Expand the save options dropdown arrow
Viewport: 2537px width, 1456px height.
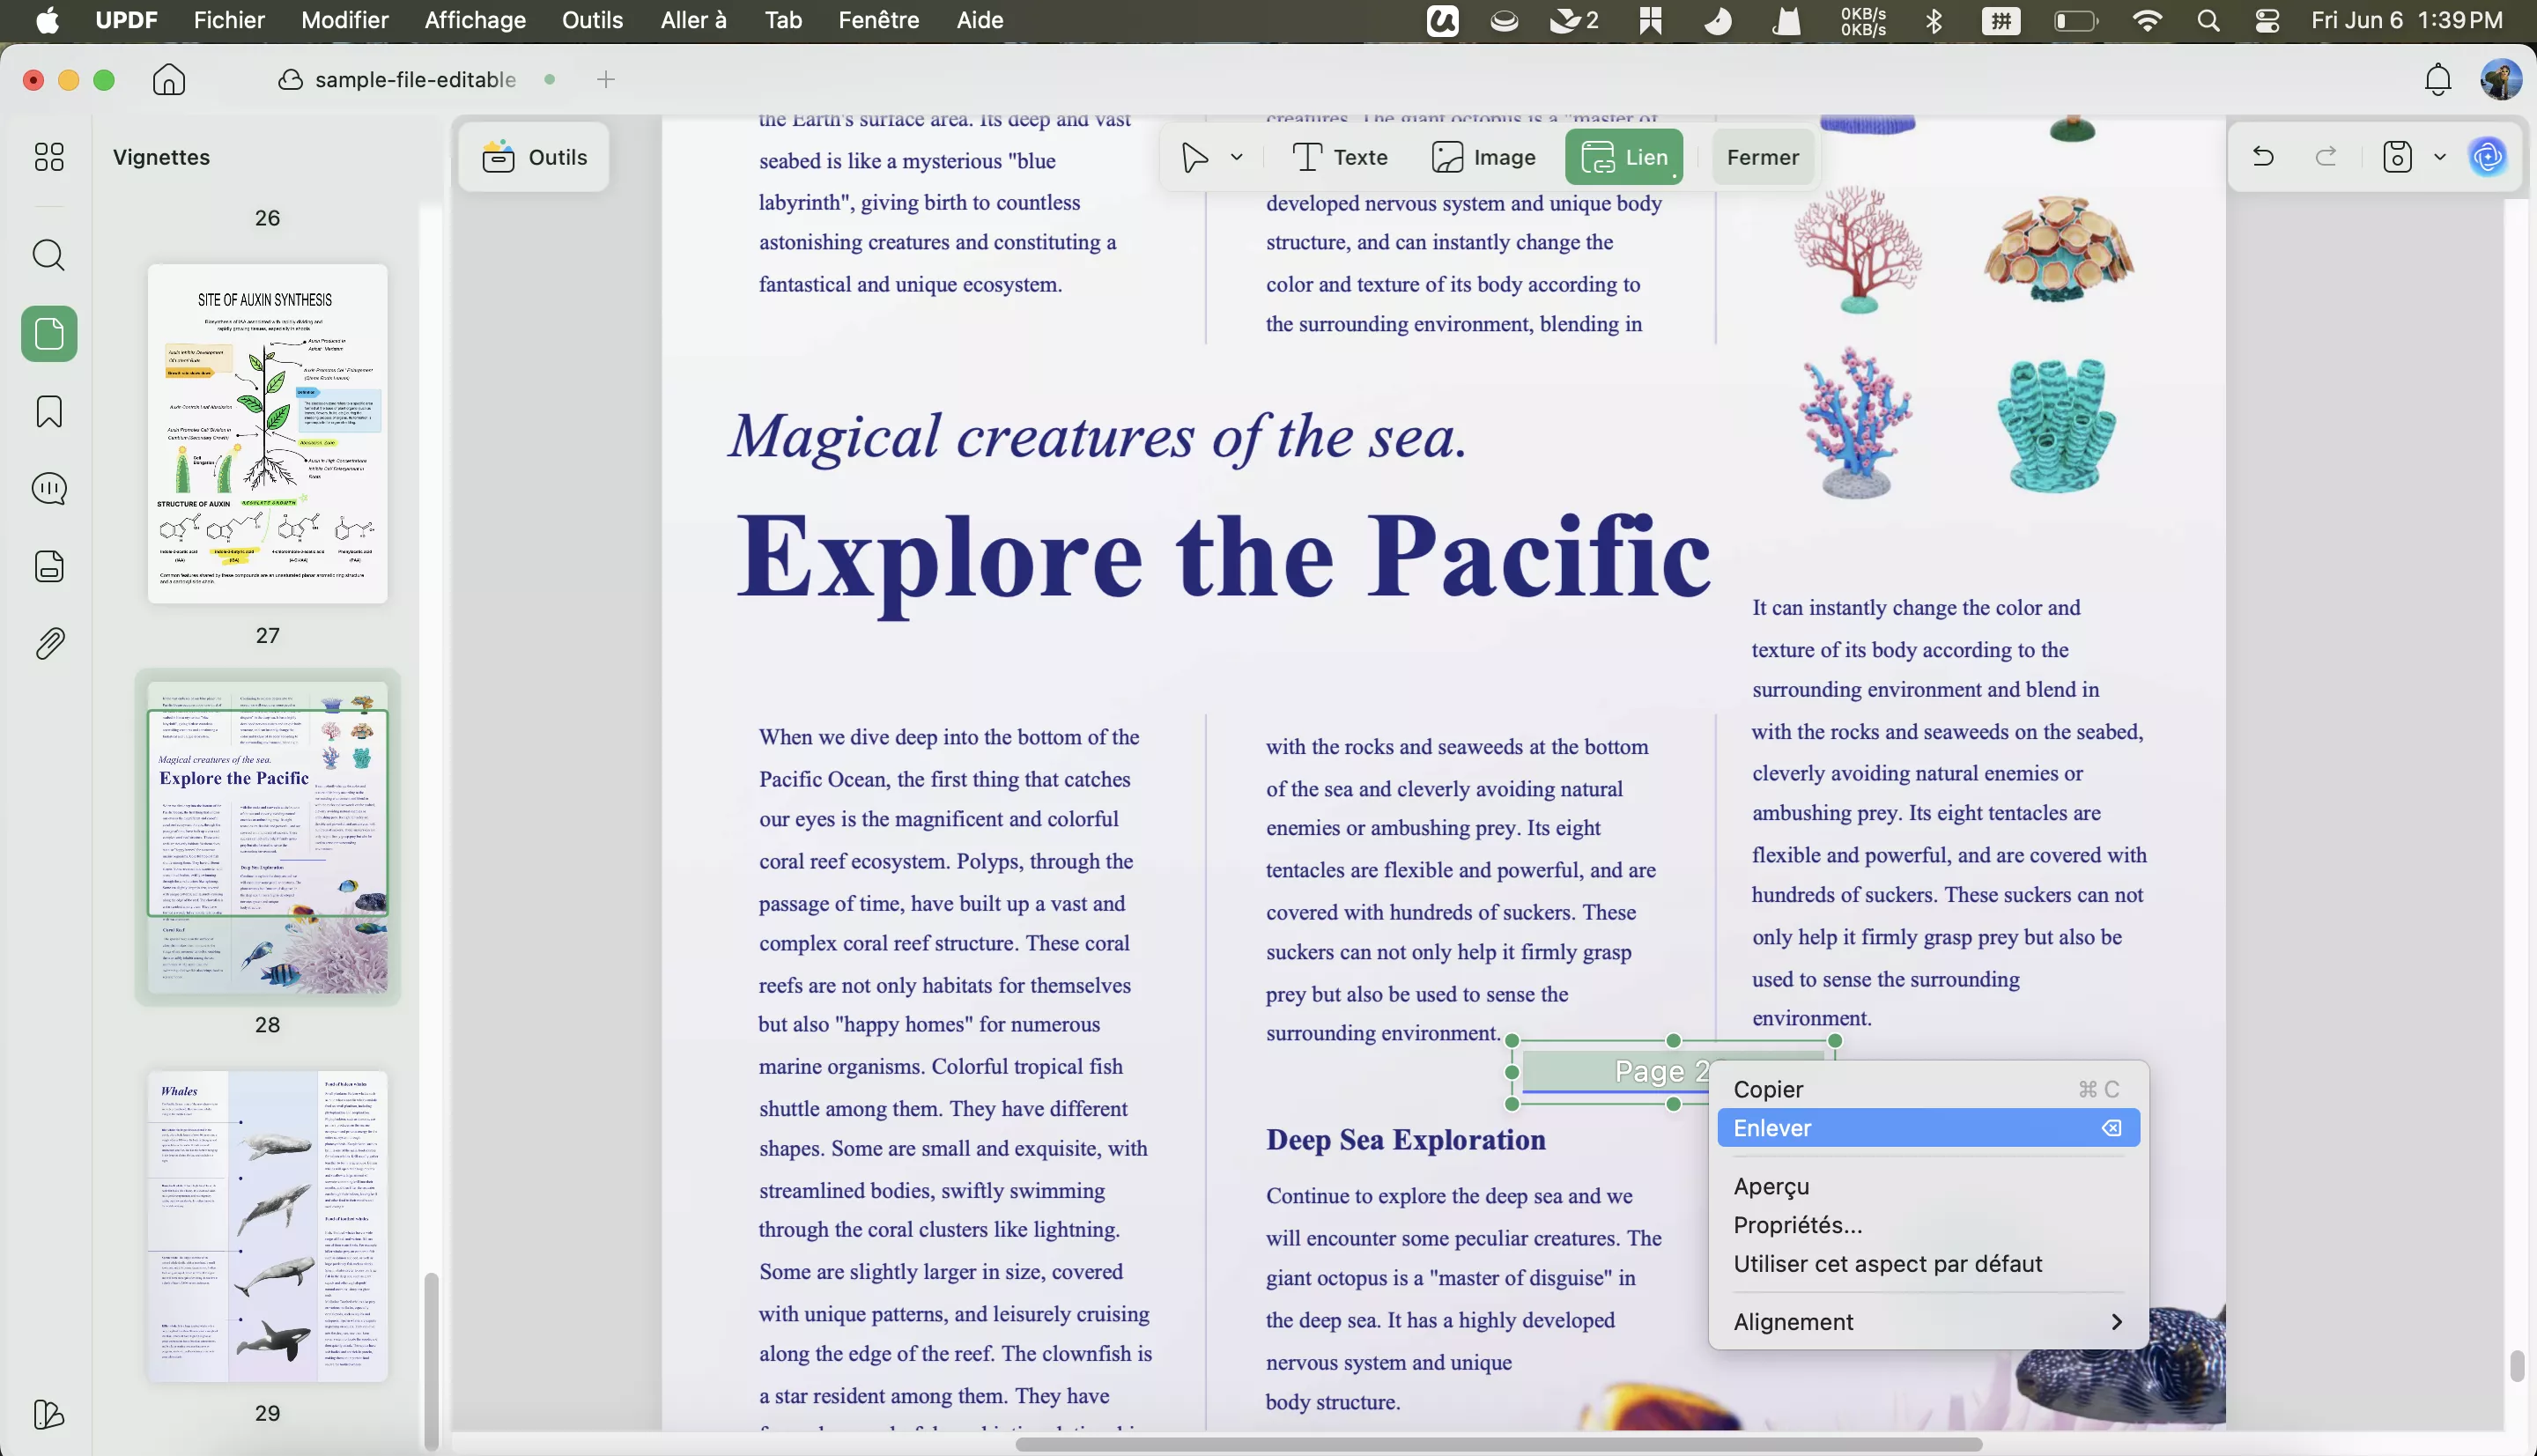click(2440, 157)
